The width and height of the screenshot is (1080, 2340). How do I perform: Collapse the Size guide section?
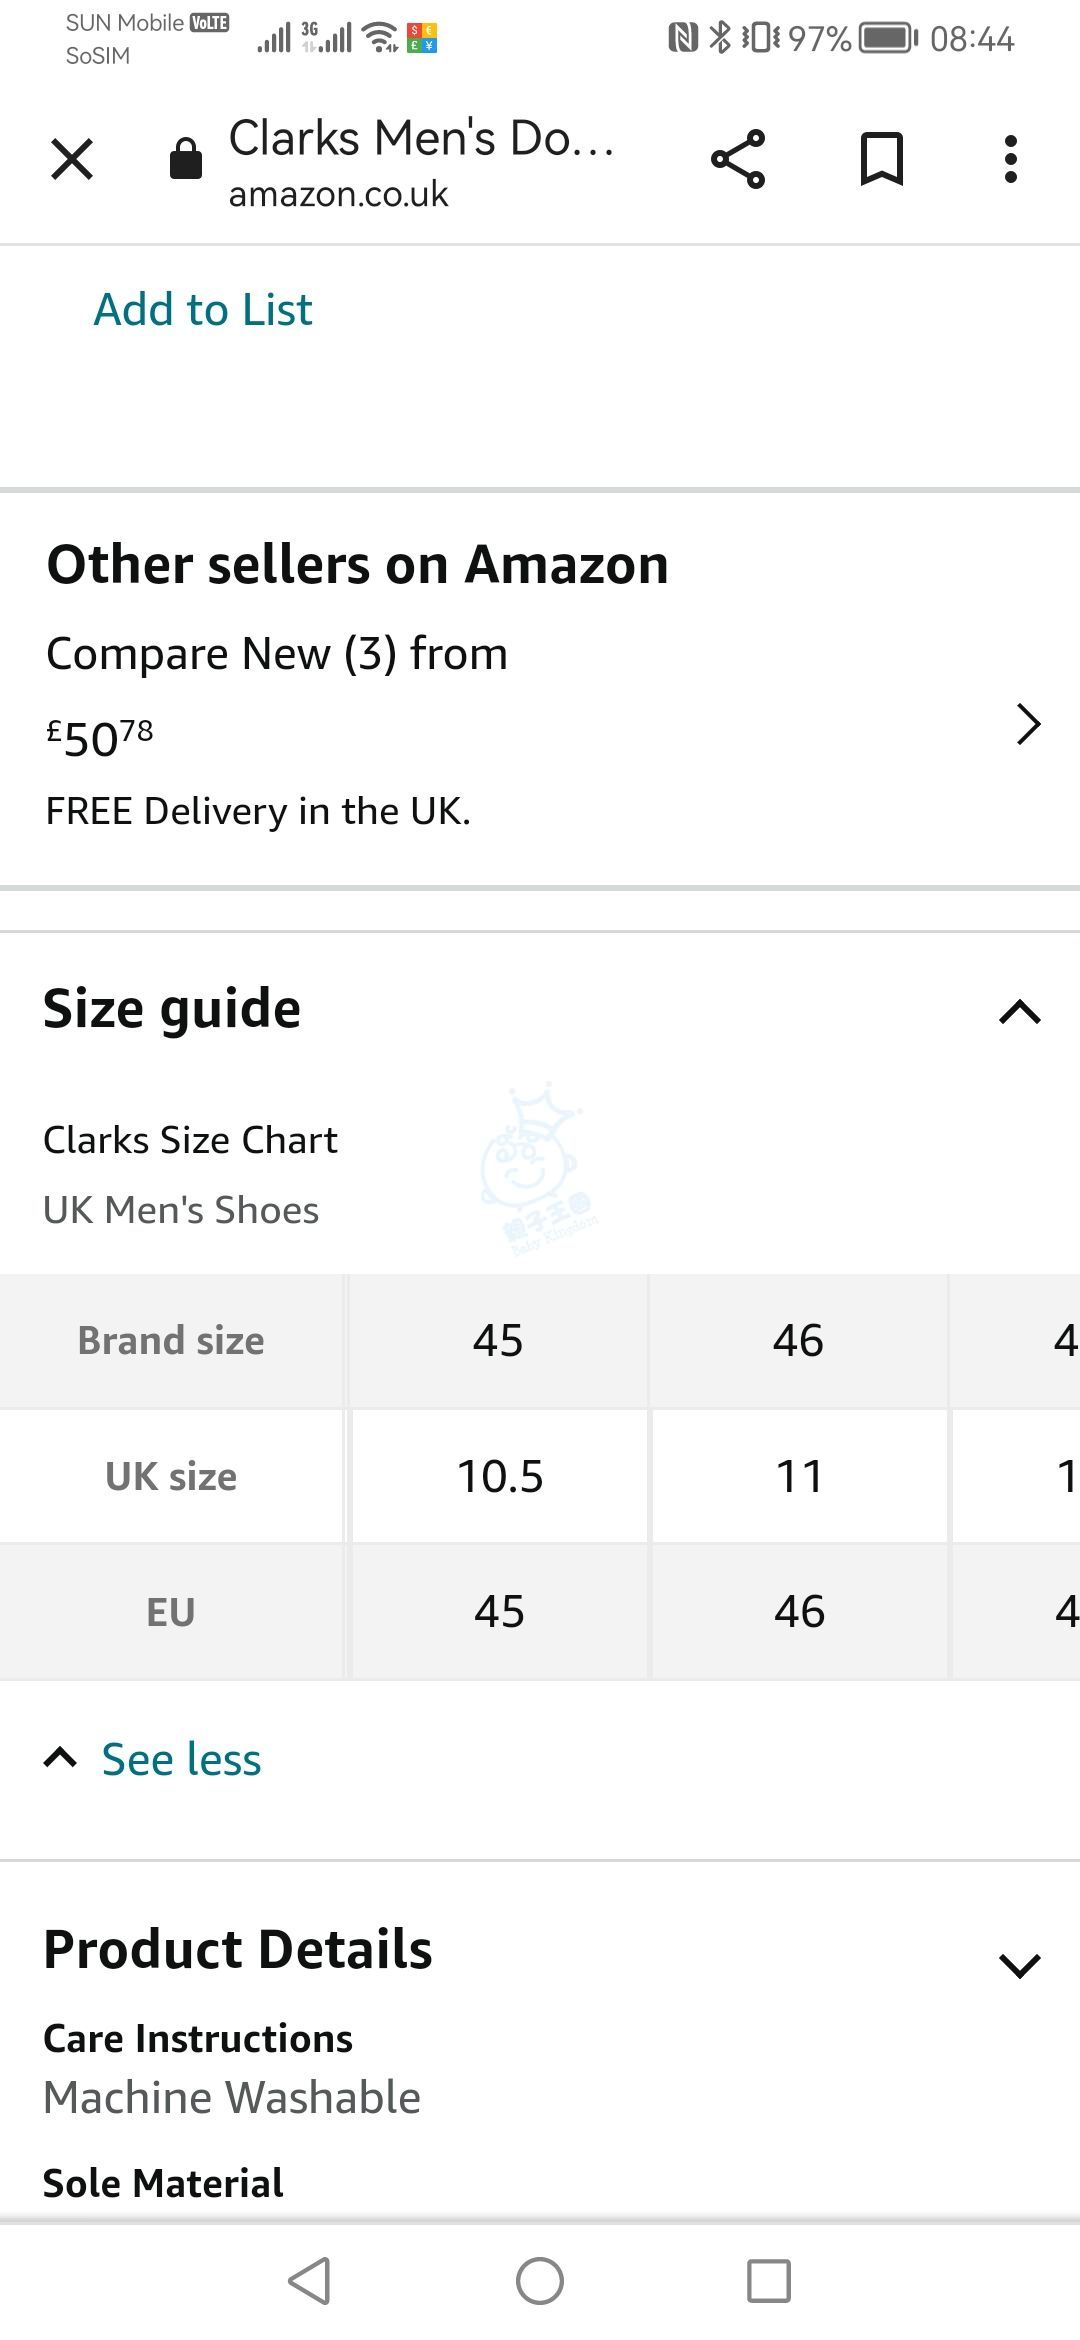(1020, 1011)
